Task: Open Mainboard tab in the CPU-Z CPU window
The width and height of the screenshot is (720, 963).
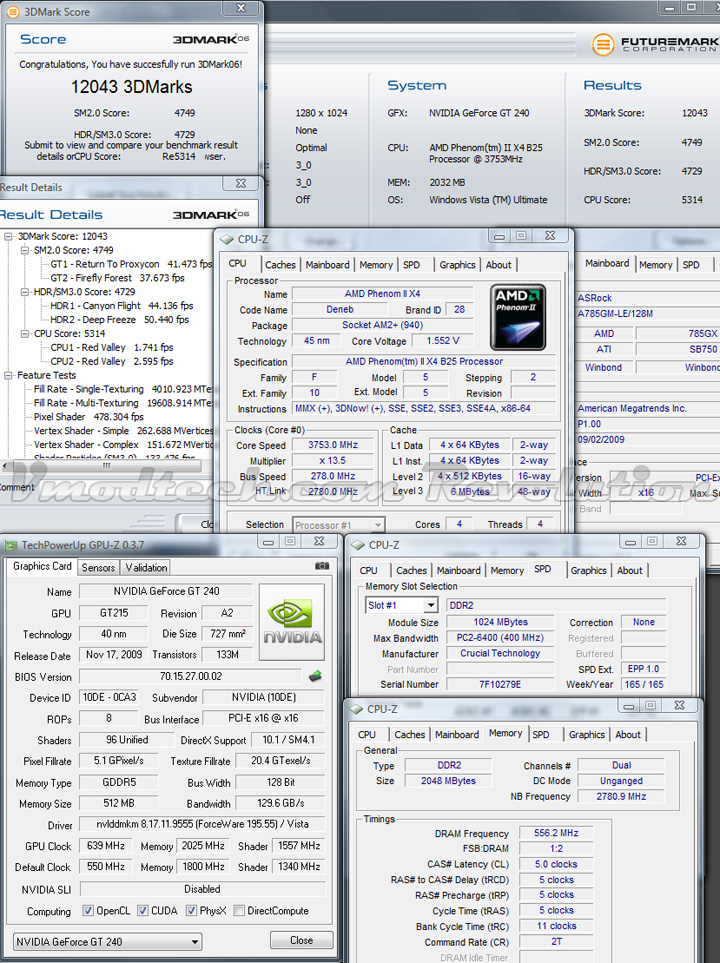Action: tap(327, 265)
